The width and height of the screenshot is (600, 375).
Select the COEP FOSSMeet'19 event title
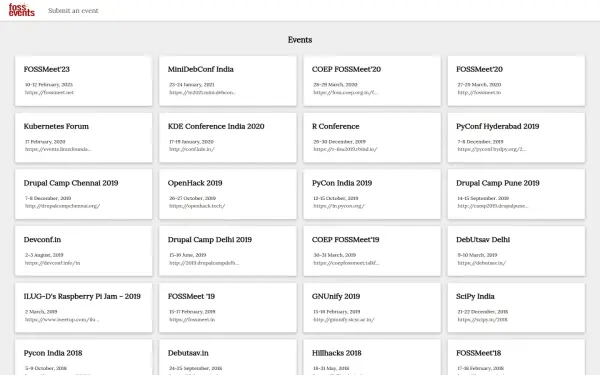coord(346,240)
